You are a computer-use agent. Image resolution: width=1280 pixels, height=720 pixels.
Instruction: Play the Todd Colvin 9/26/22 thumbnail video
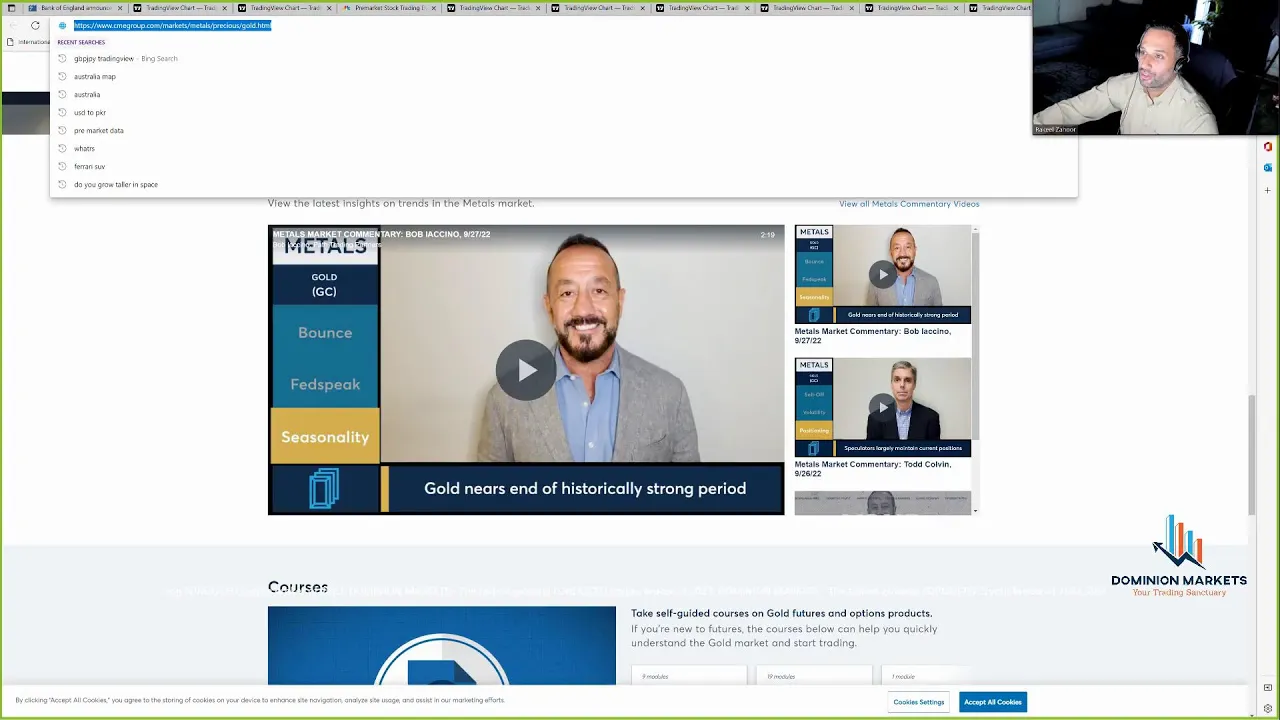pyautogui.click(x=882, y=407)
